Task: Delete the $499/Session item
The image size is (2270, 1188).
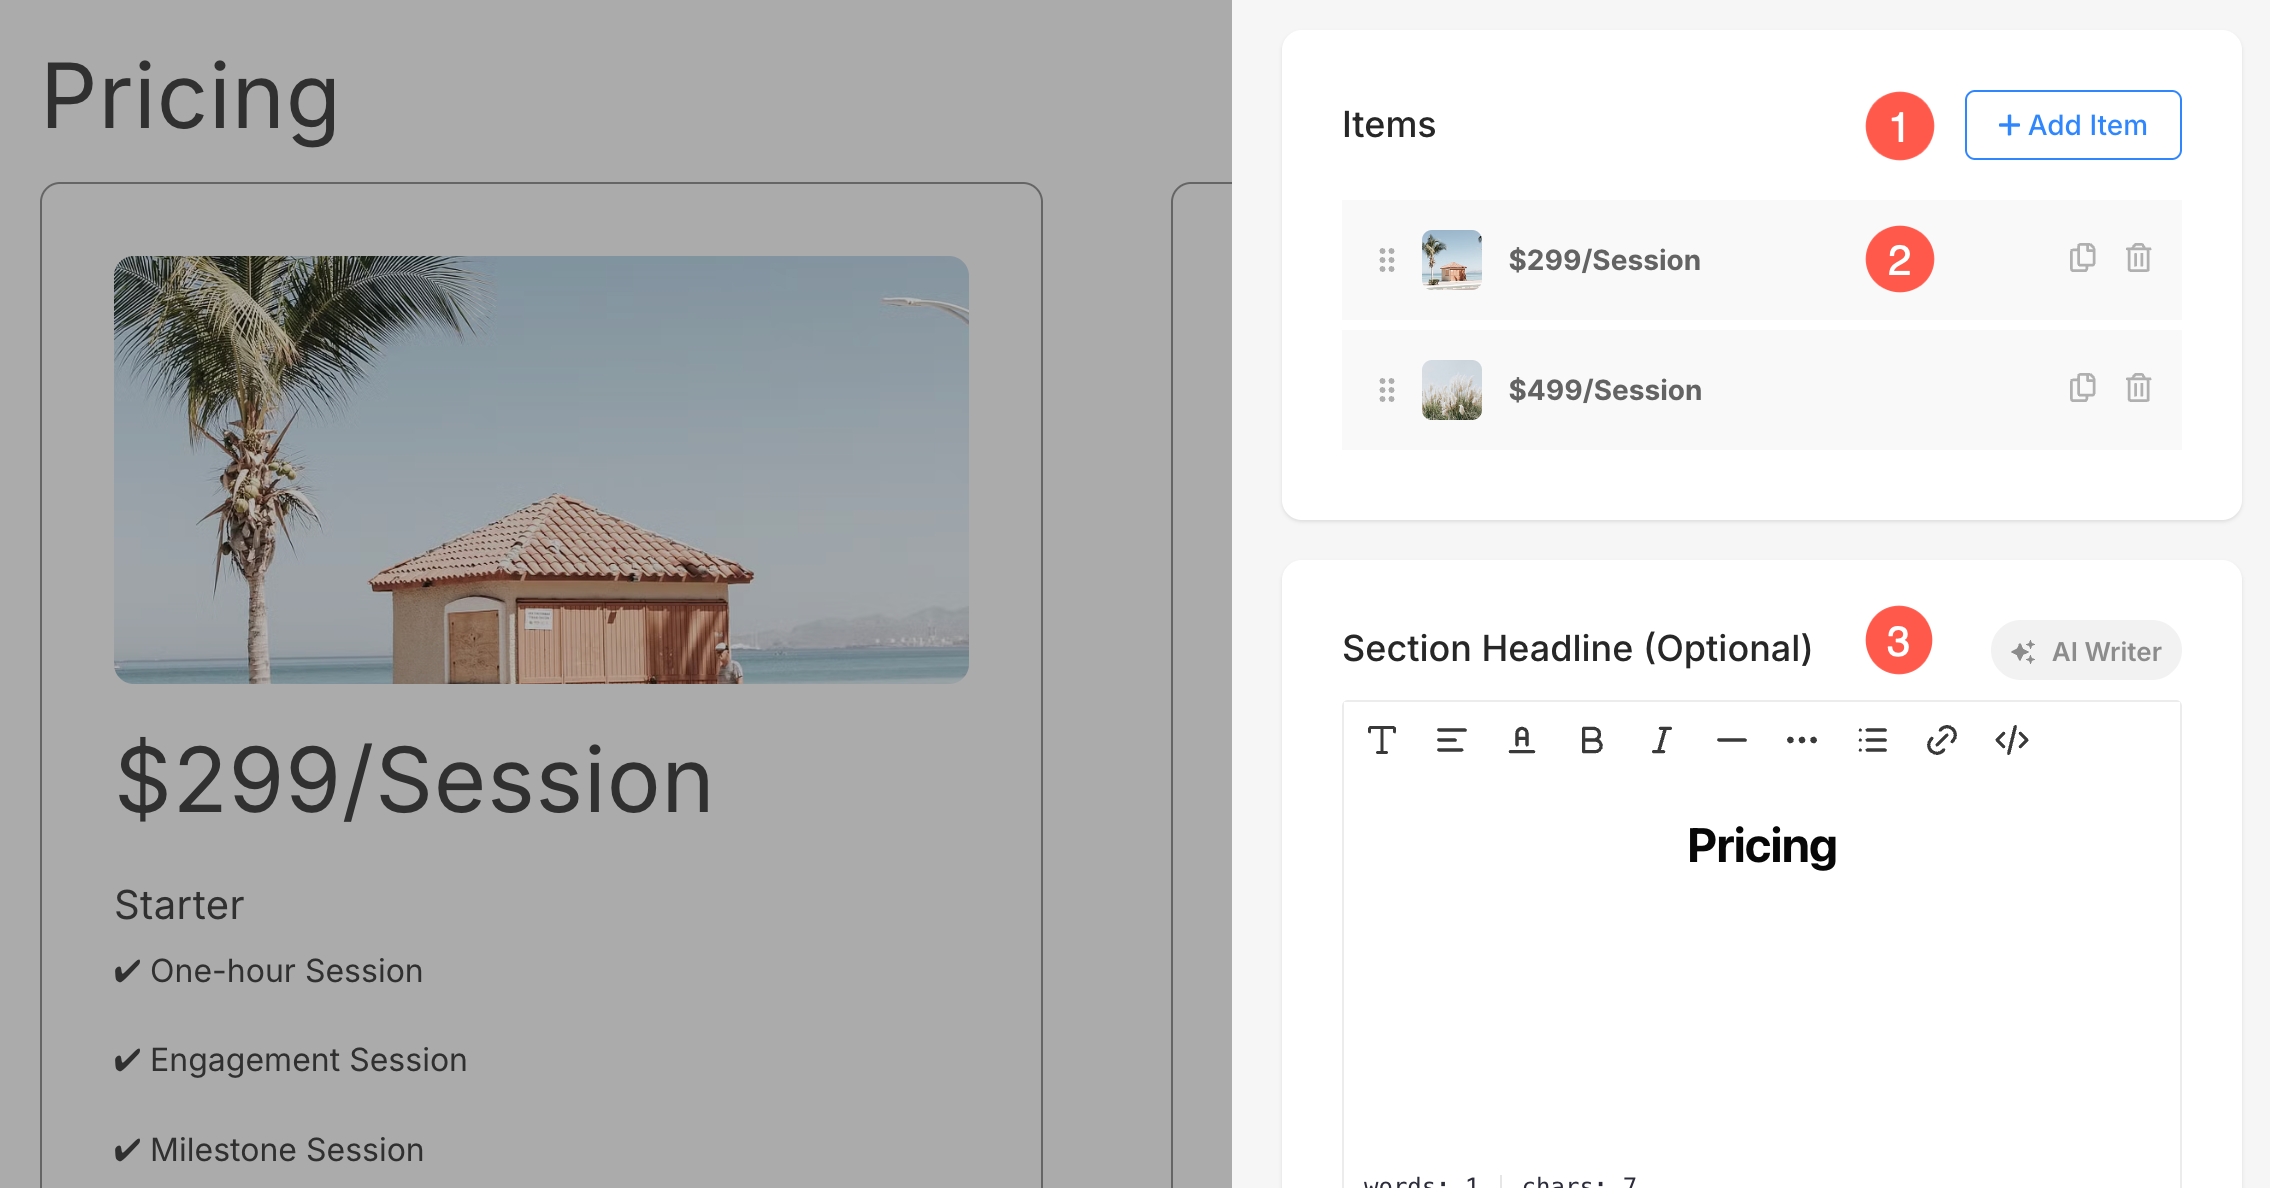Action: [2138, 388]
